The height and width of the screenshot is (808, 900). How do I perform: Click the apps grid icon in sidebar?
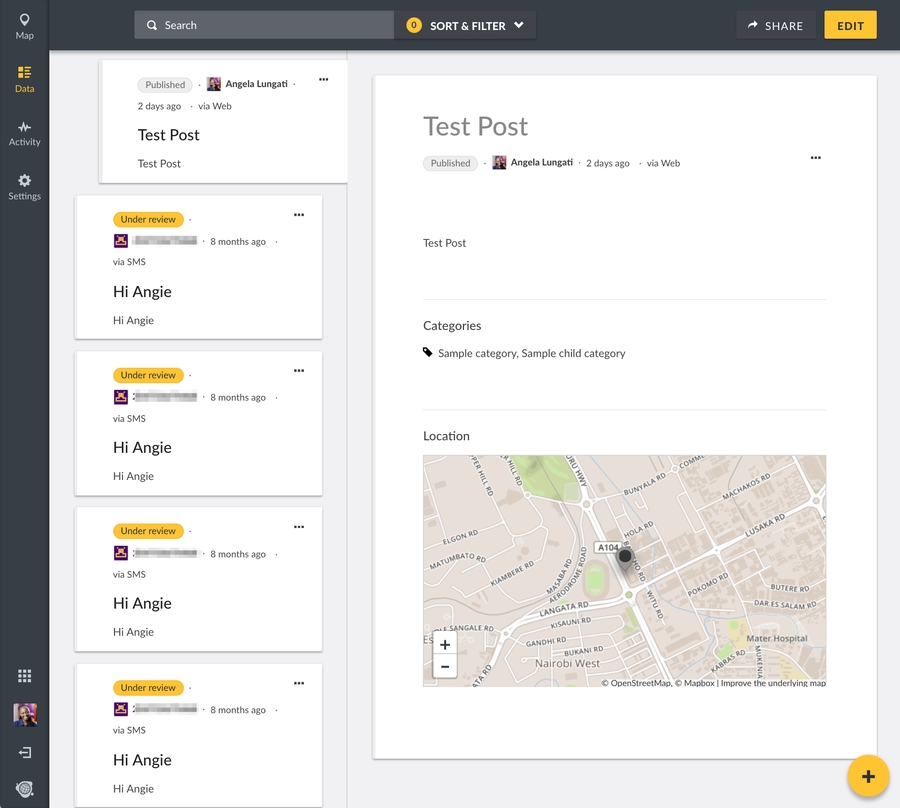pyautogui.click(x=24, y=676)
